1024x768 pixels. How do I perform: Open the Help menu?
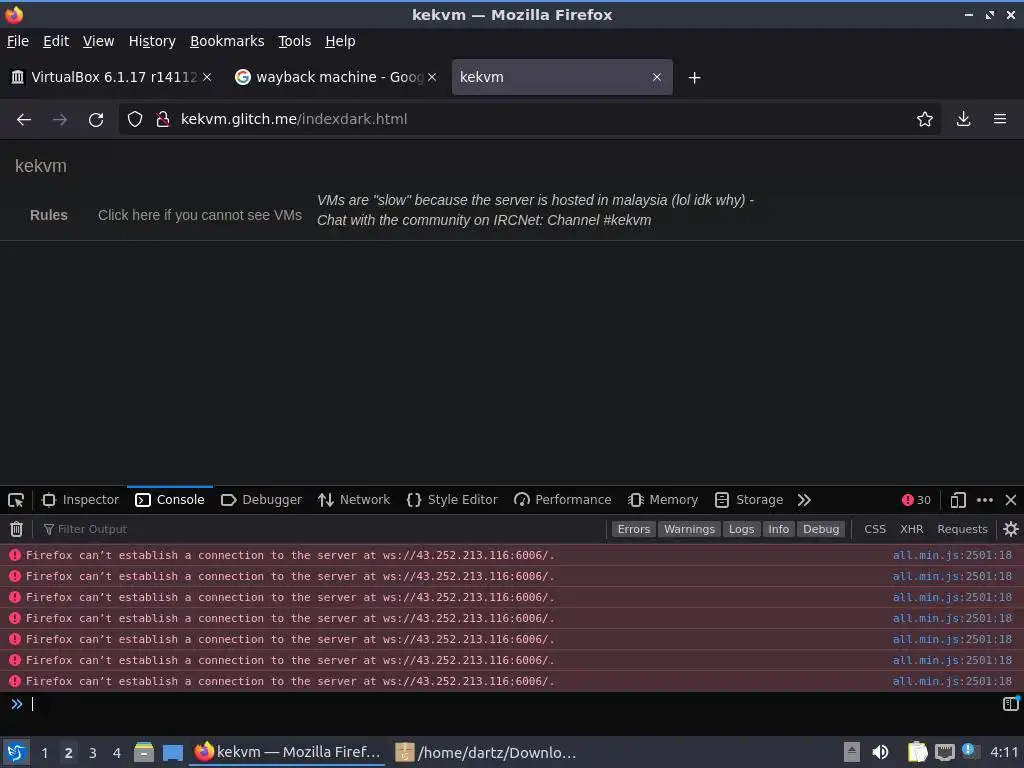point(340,41)
